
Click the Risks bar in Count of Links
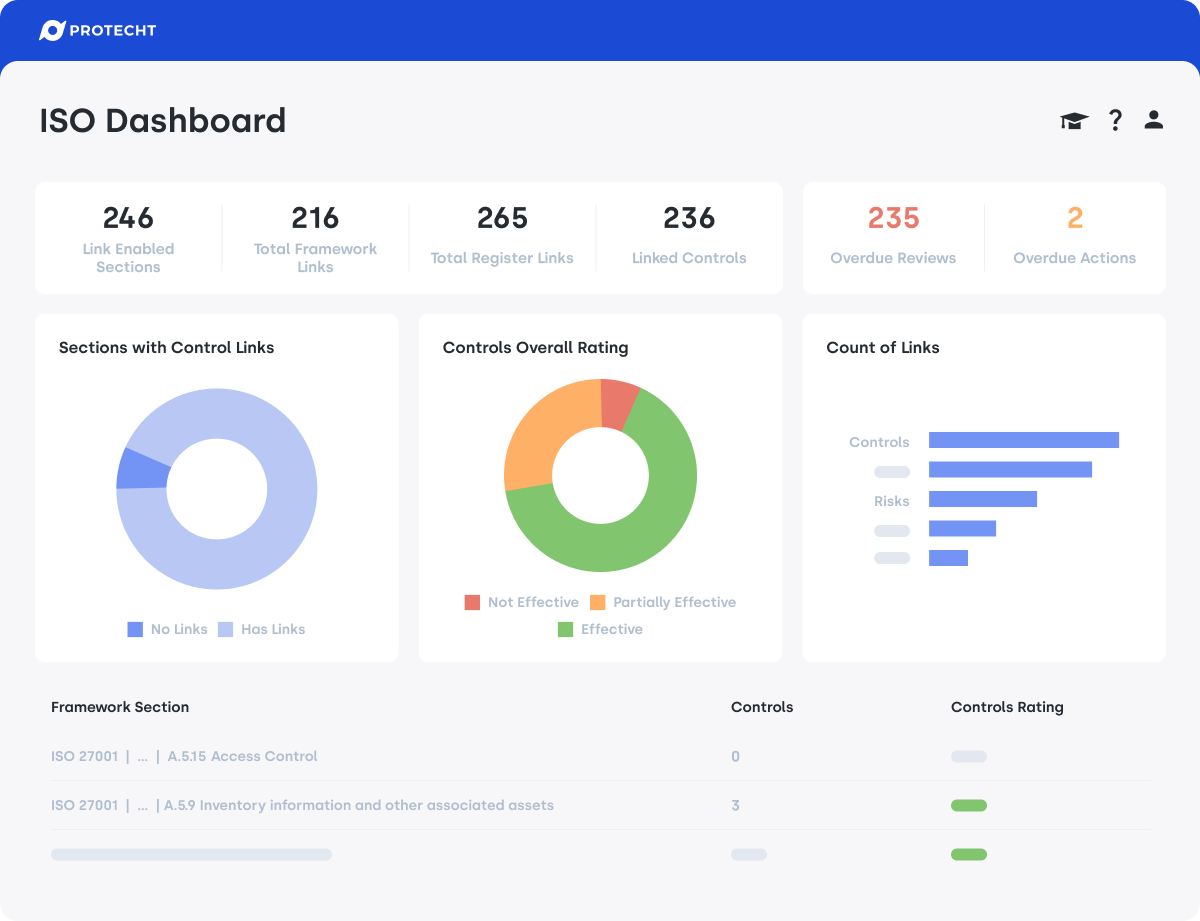click(982, 499)
